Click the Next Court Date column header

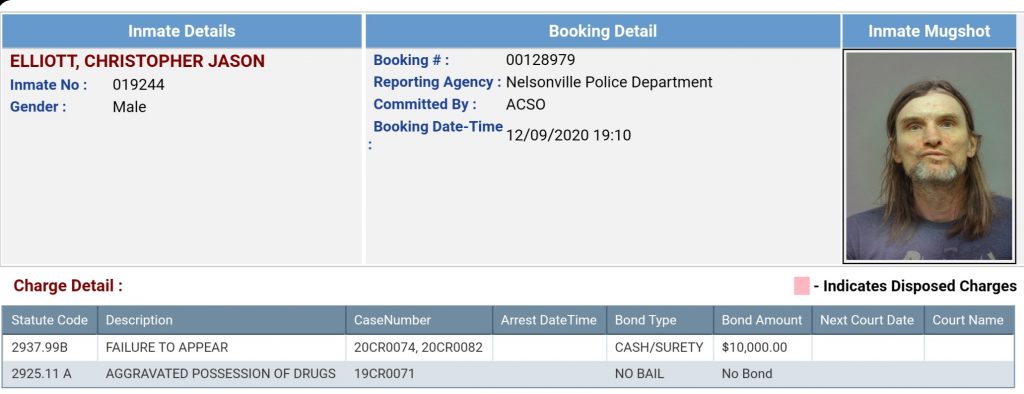867,320
